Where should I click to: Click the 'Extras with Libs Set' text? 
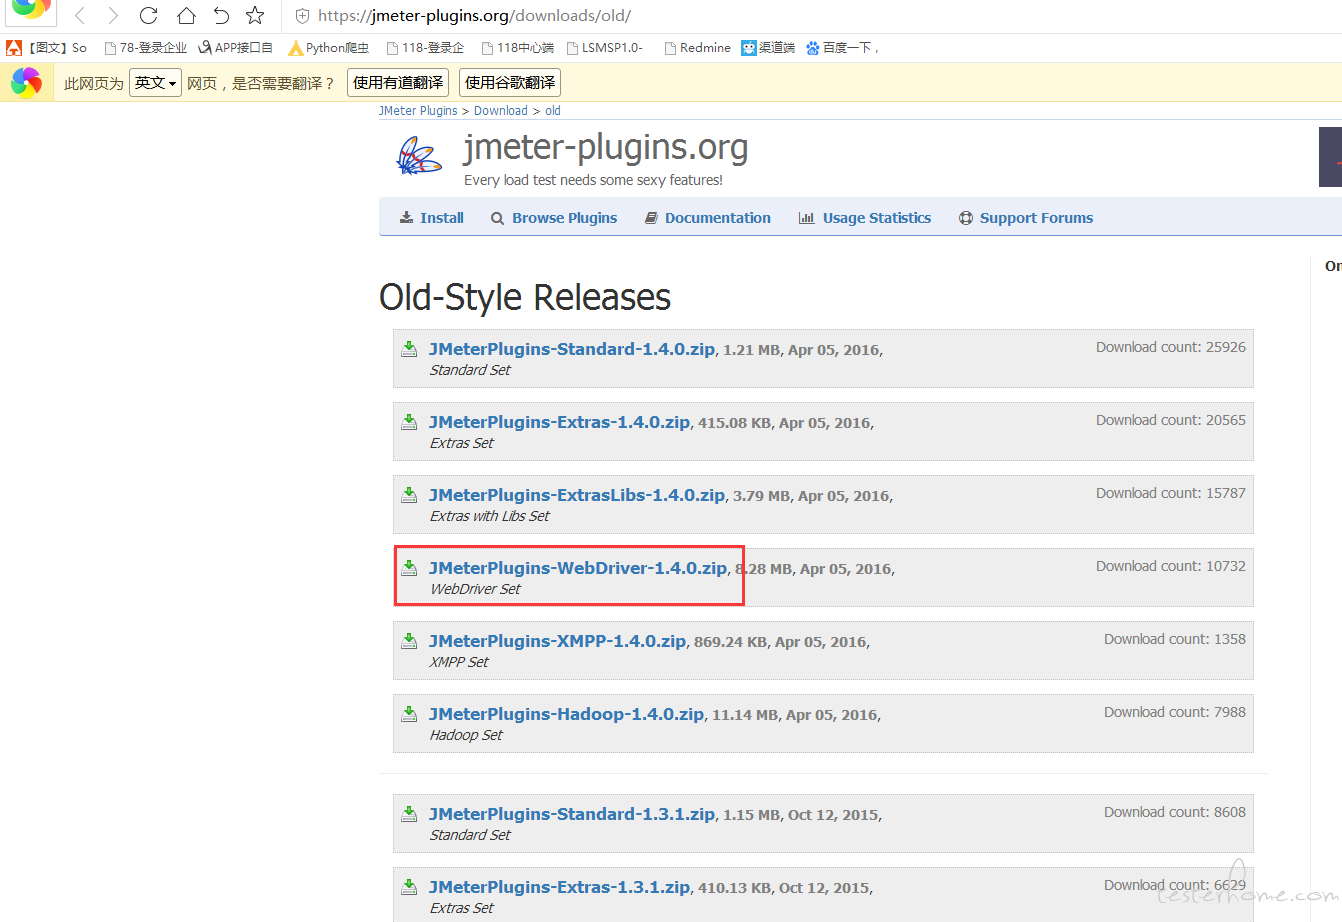point(490,516)
